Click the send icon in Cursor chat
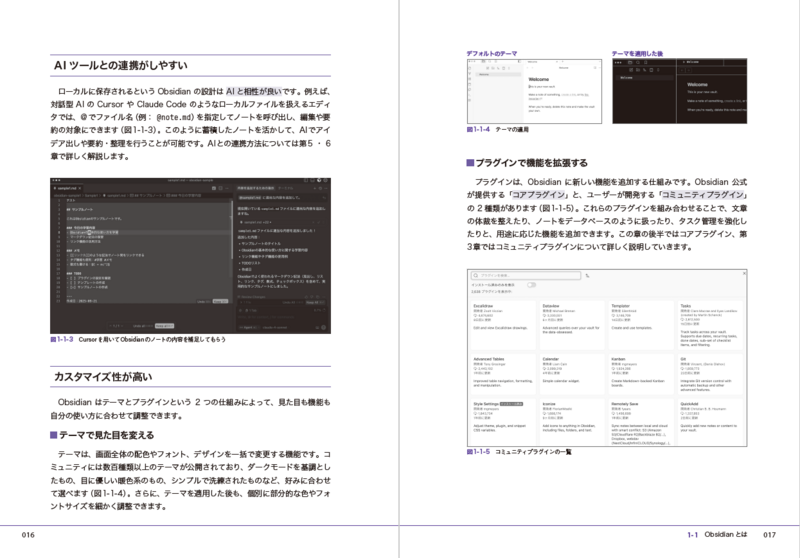This screenshot has width=800, height=558. point(323,325)
